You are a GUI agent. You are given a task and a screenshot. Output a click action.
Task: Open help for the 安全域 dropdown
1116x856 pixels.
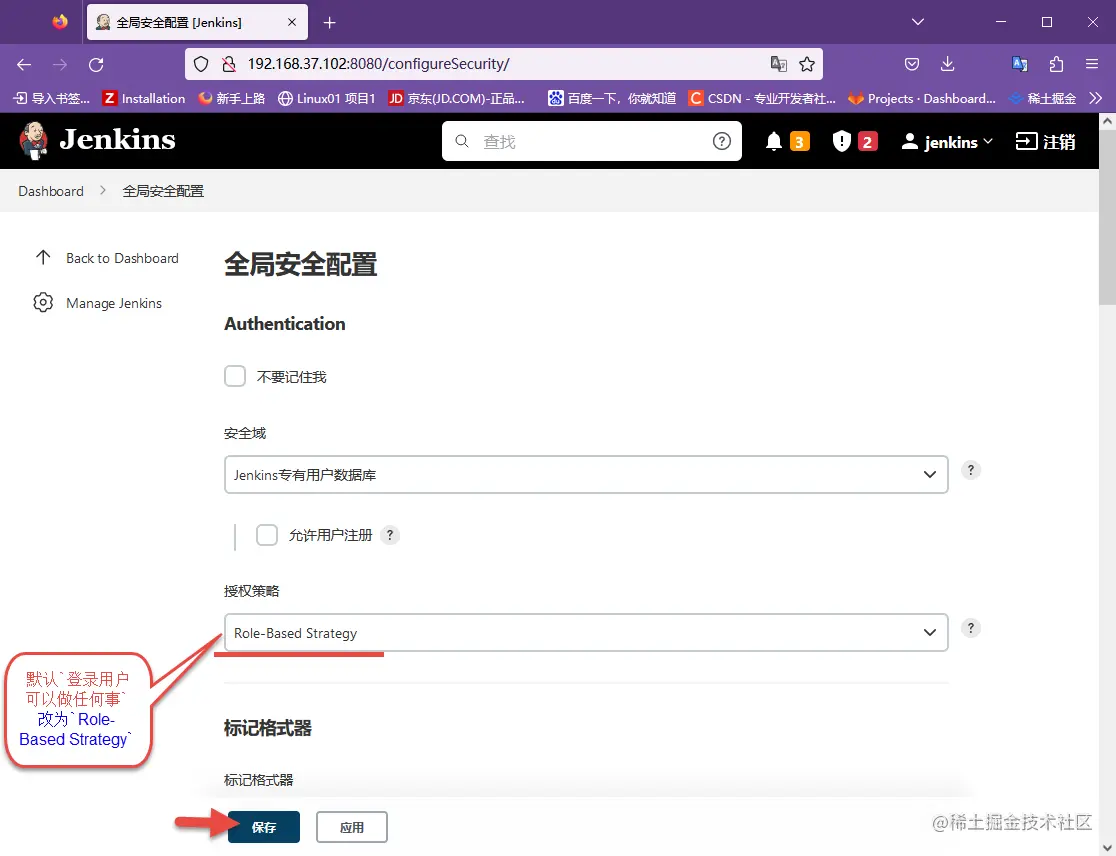pyautogui.click(x=971, y=470)
